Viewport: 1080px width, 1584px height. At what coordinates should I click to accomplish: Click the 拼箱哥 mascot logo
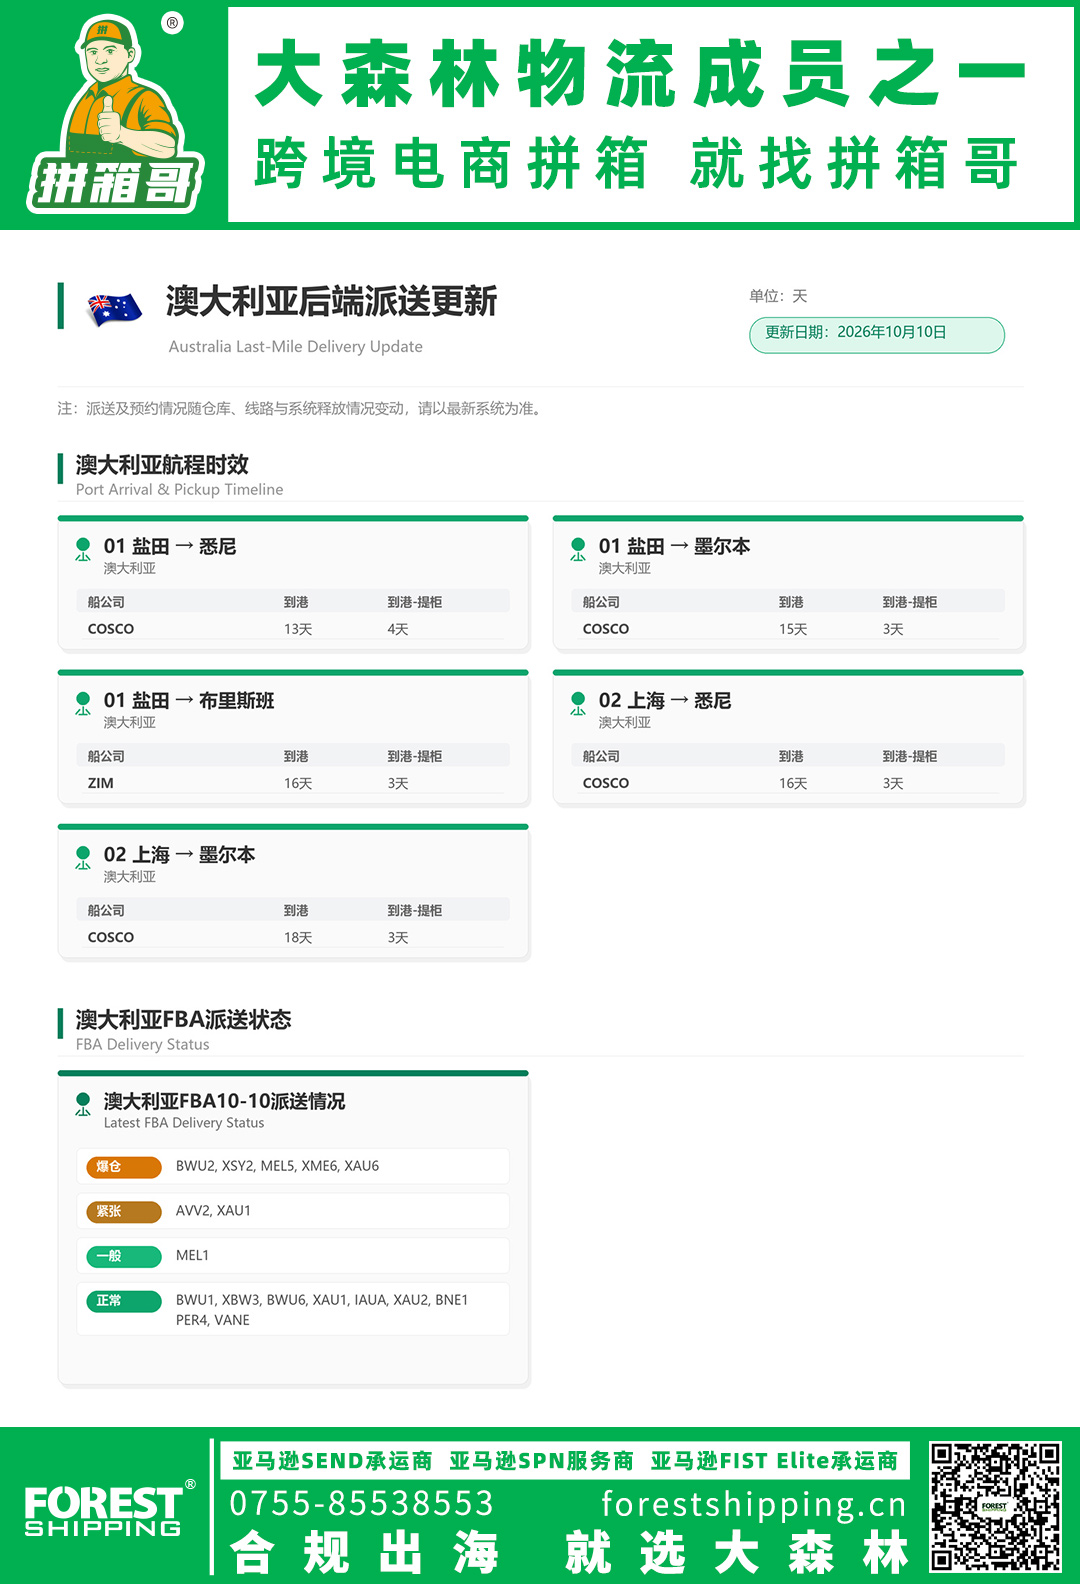tap(114, 115)
